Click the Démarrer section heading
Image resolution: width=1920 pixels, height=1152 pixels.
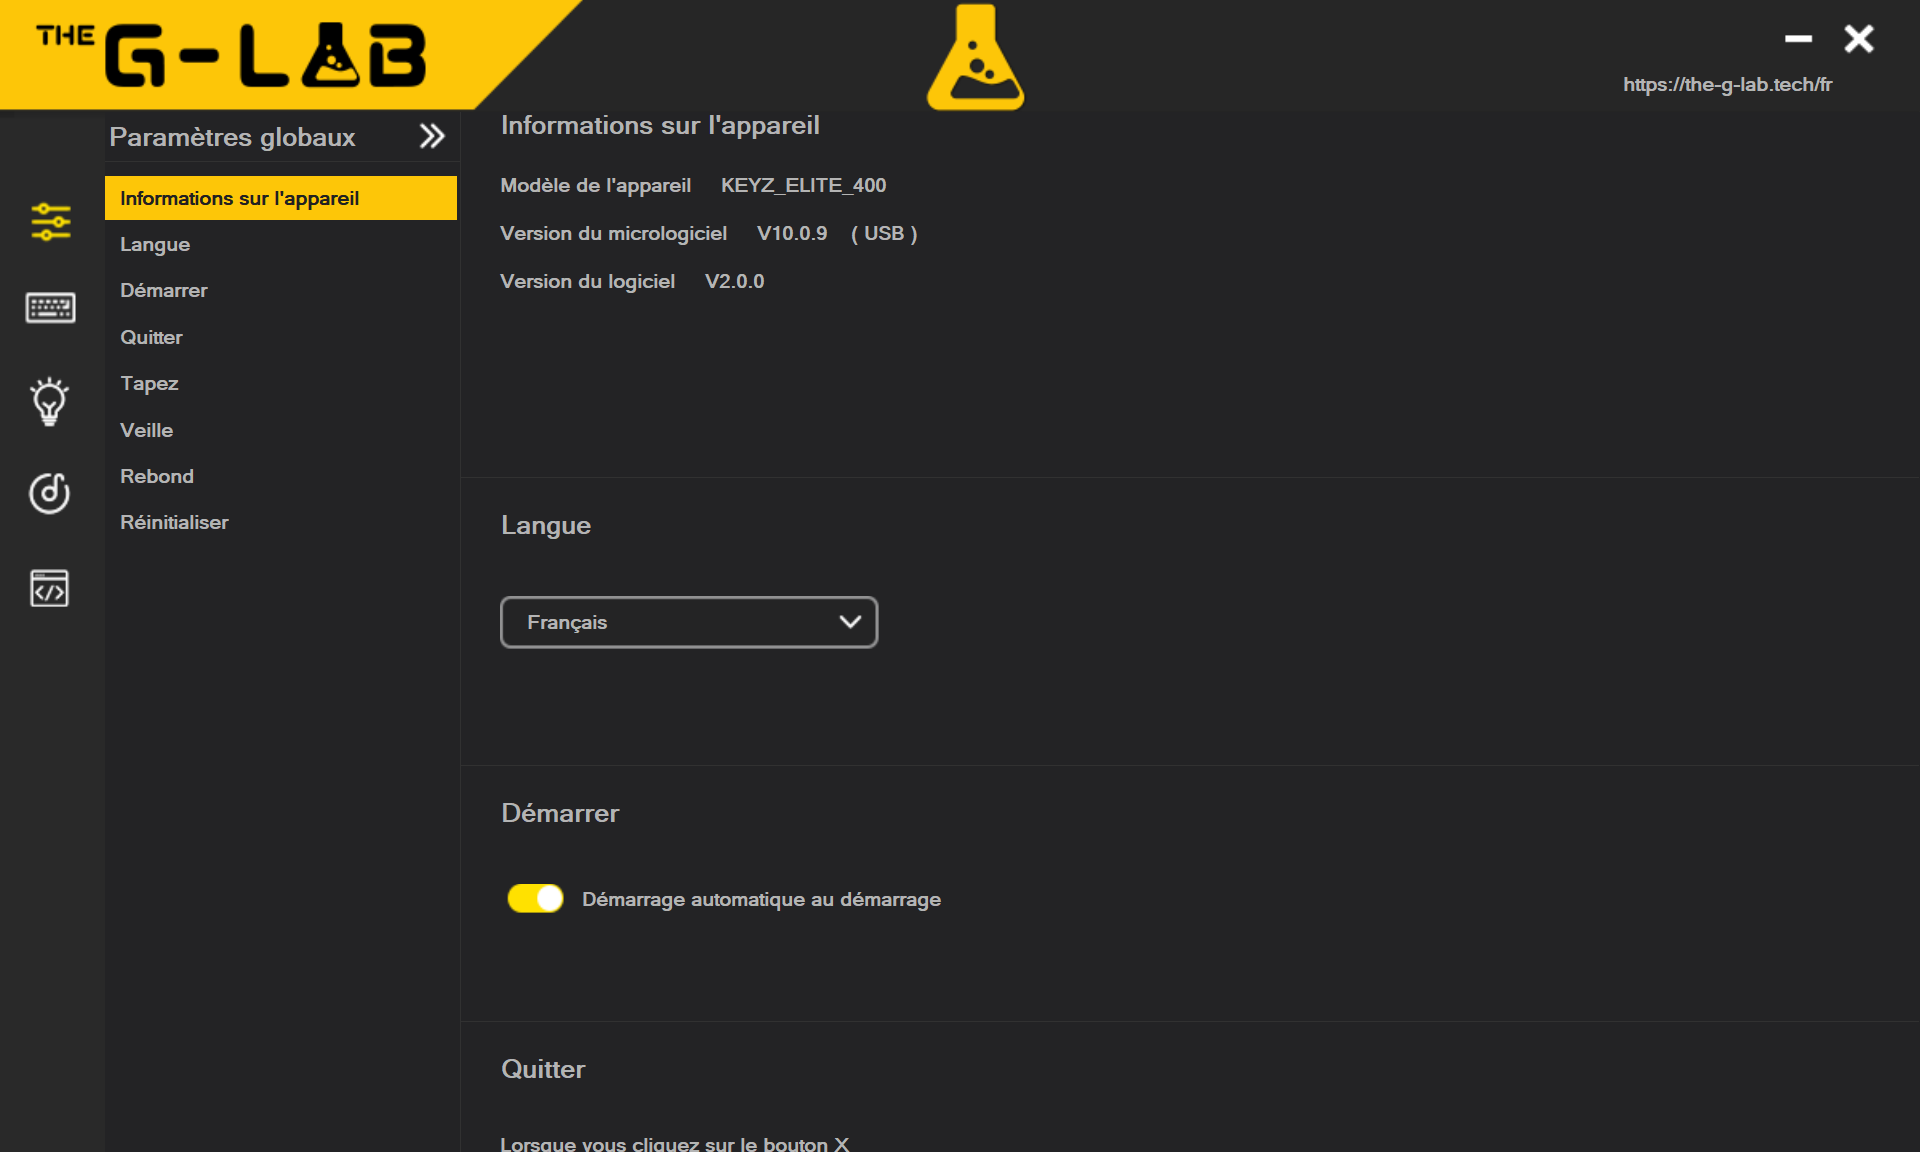coord(560,813)
